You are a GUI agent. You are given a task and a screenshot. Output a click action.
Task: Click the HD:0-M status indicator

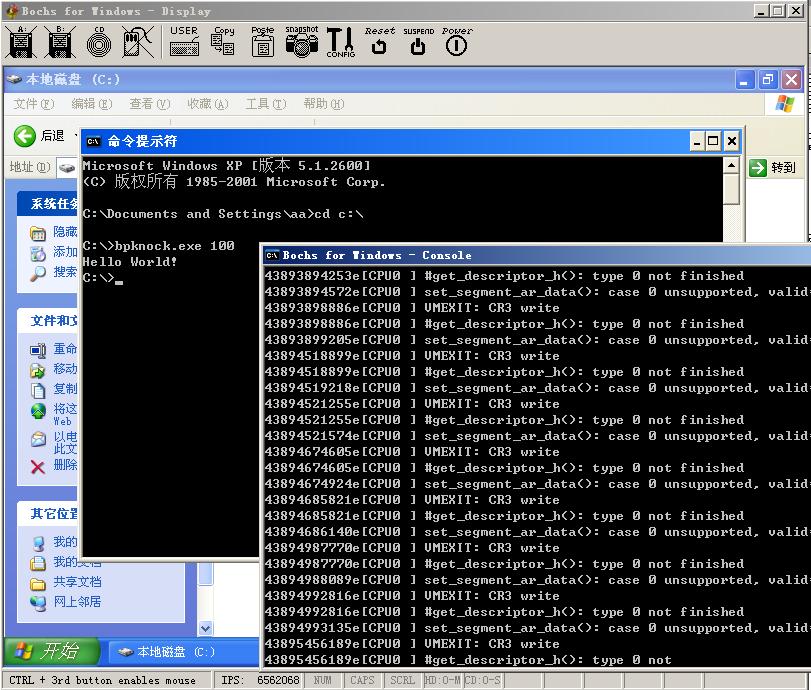point(443,680)
